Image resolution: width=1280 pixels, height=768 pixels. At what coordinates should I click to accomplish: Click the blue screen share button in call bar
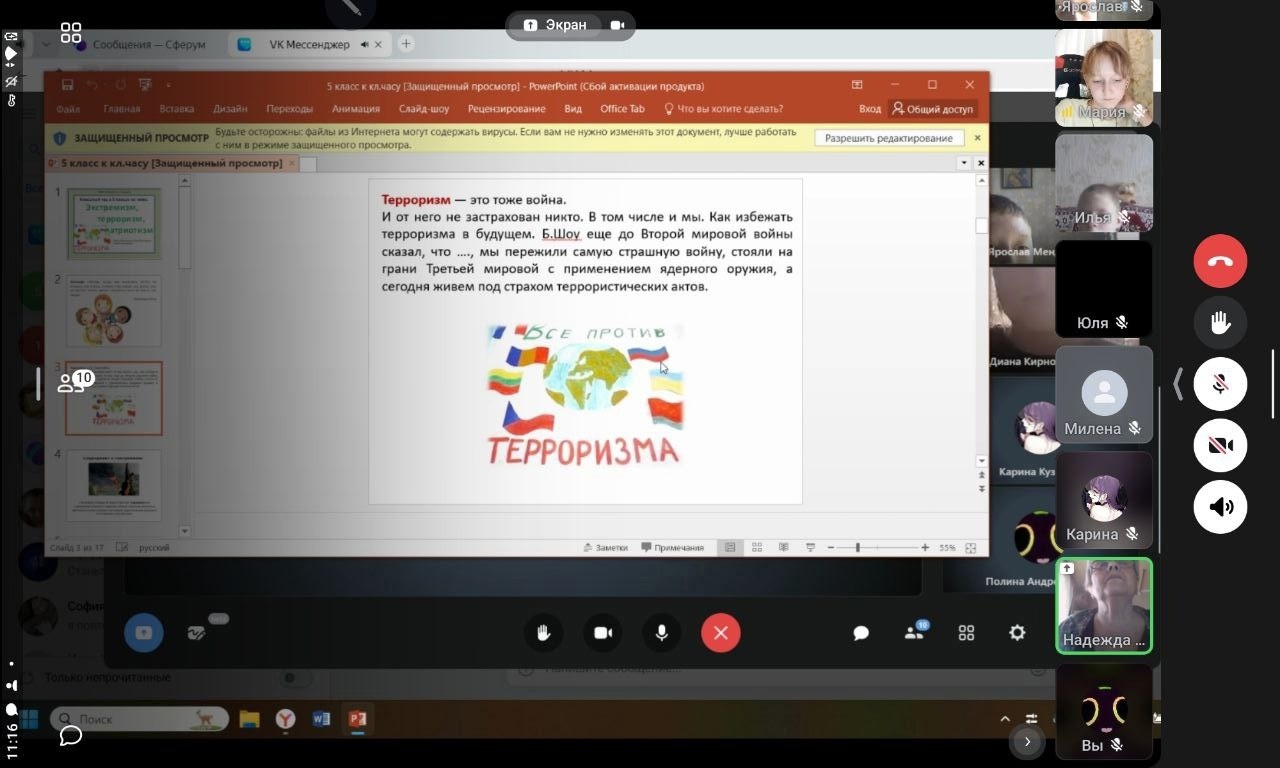(x=144, y=633)
